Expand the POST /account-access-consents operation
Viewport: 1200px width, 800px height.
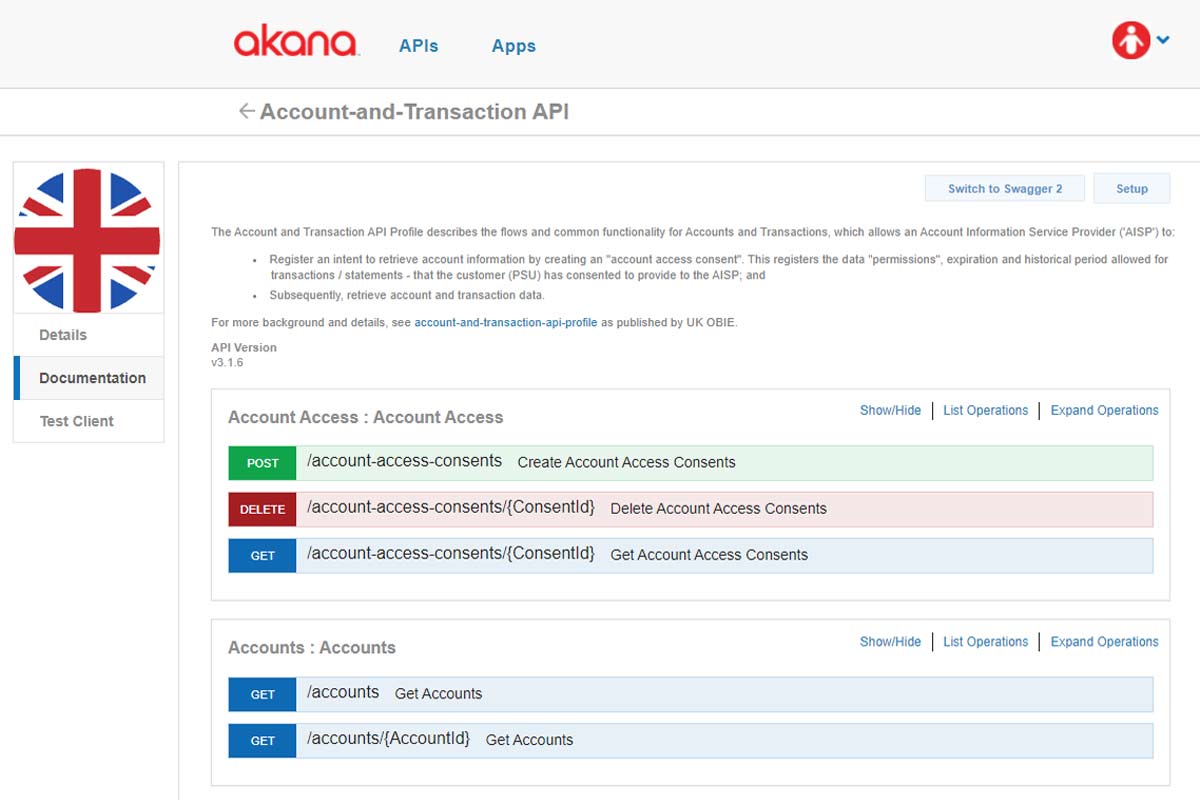tap(690, 463)
